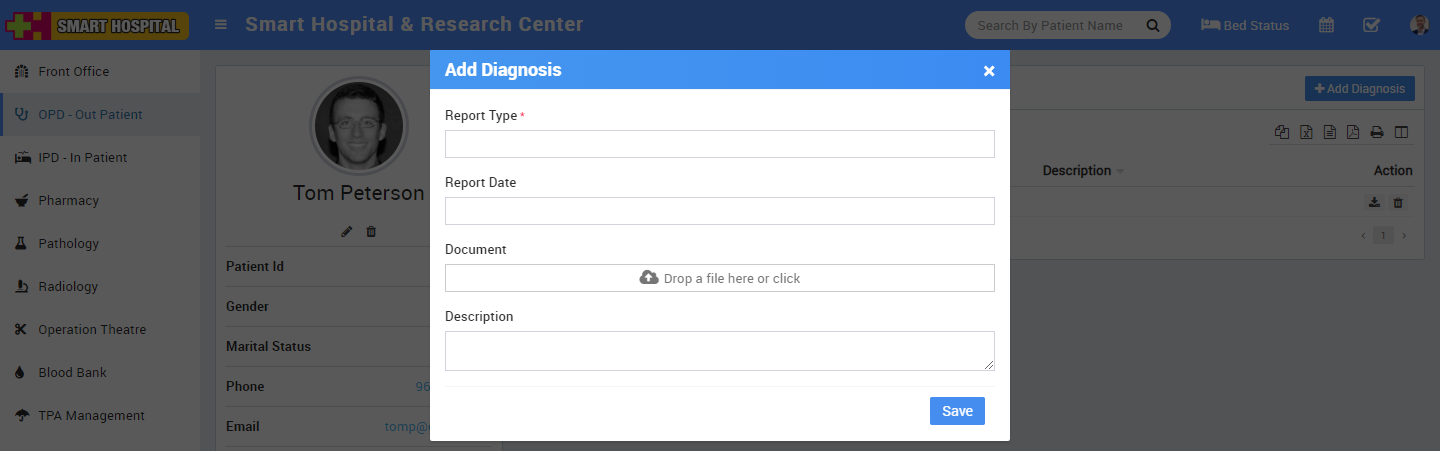Screen dimensions: 1440x451
Task: Export table to Excel icon
Action: 1306,132
